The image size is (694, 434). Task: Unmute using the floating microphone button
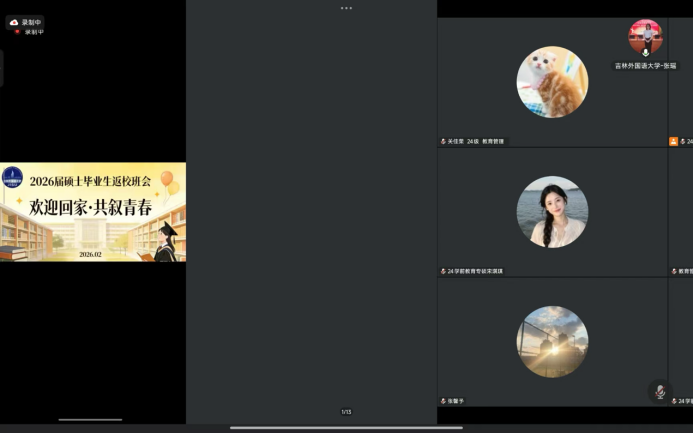(x=659, y=392)
